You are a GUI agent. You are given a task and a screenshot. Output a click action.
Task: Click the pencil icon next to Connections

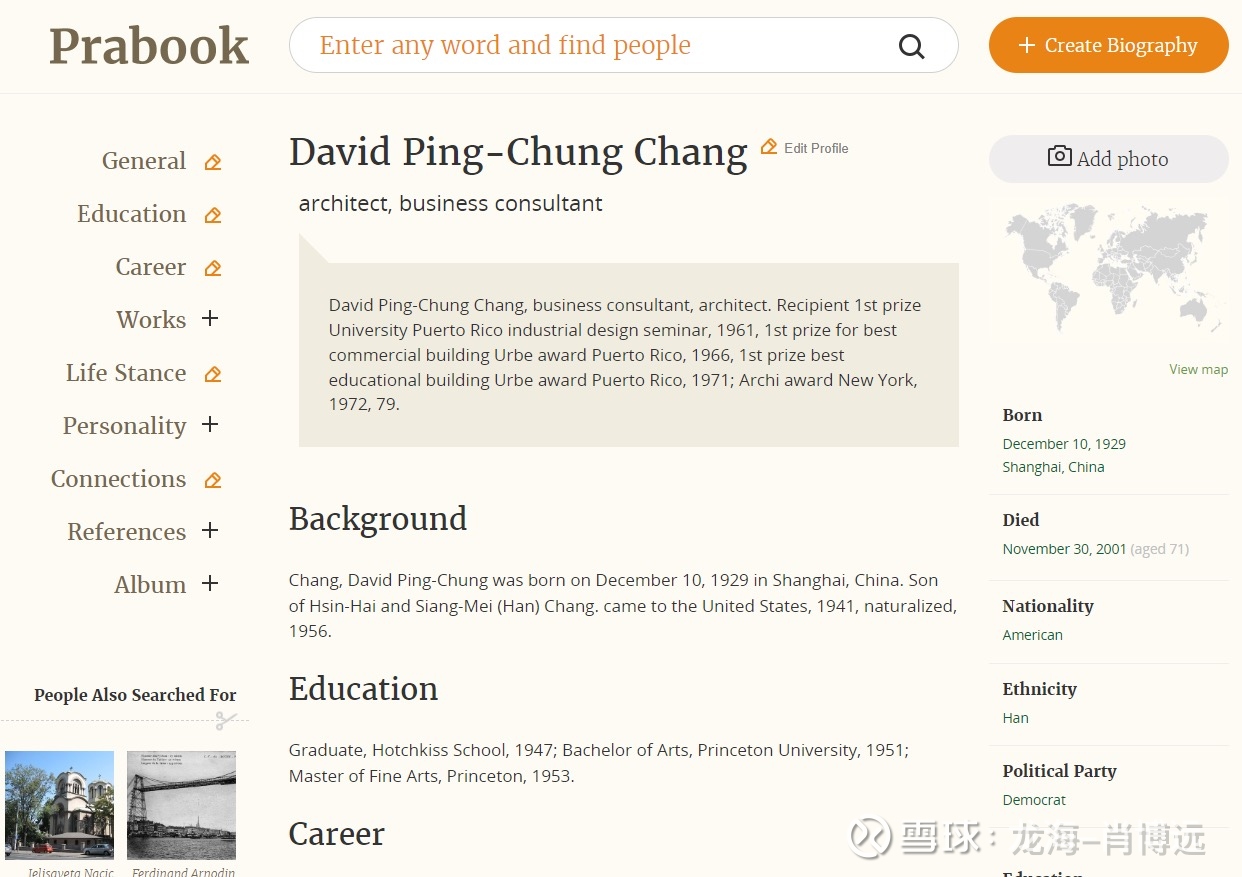[212, 479]
